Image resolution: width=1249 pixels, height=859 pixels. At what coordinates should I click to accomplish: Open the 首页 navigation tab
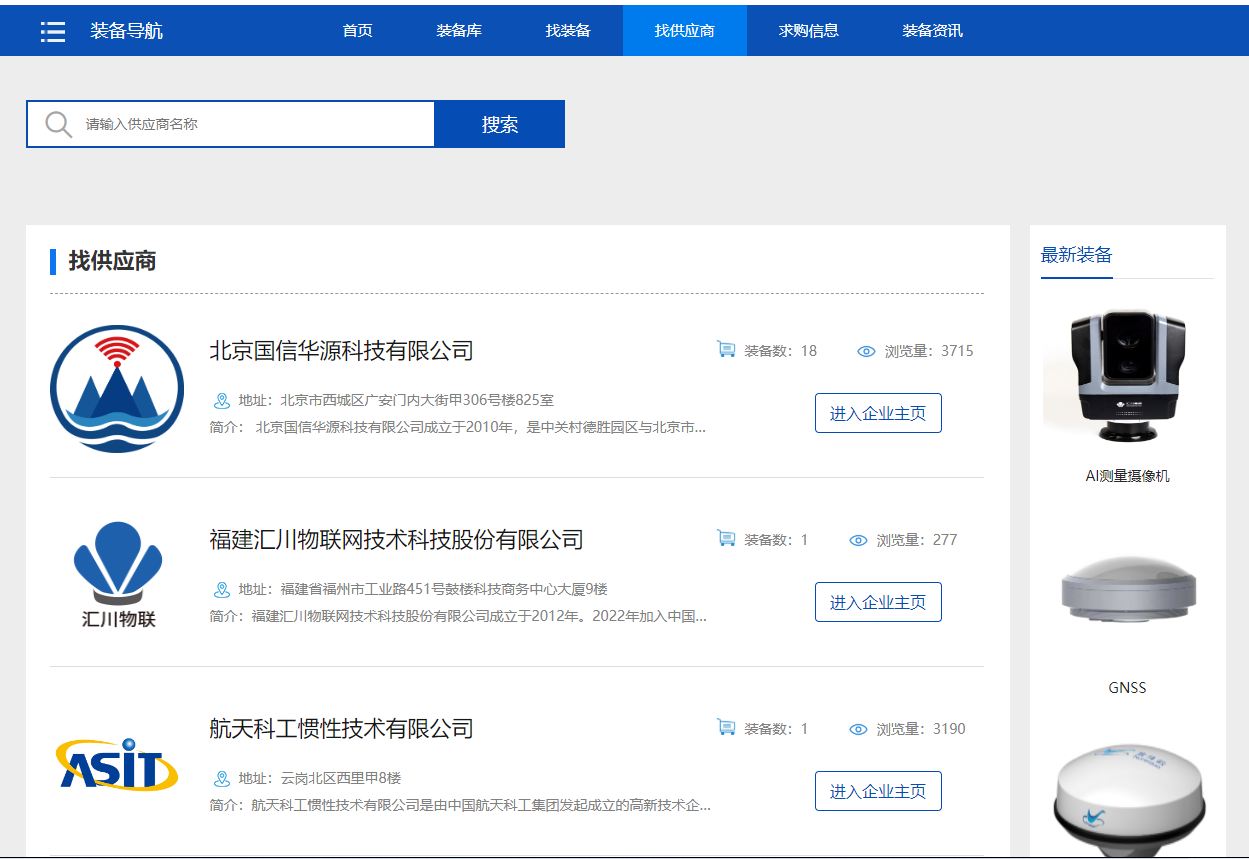357,31
